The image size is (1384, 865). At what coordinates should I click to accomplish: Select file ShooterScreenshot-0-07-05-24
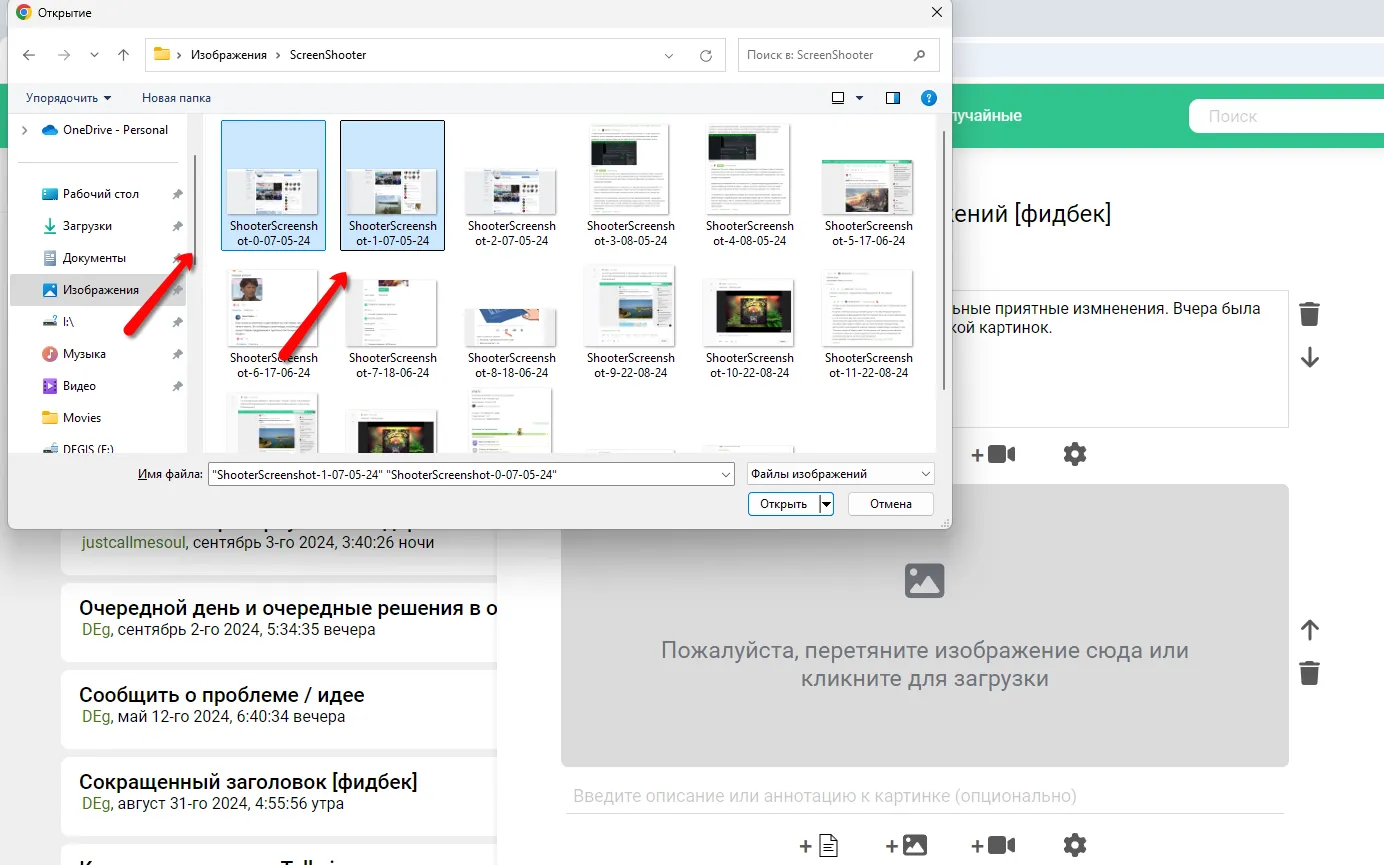[273, 185]
